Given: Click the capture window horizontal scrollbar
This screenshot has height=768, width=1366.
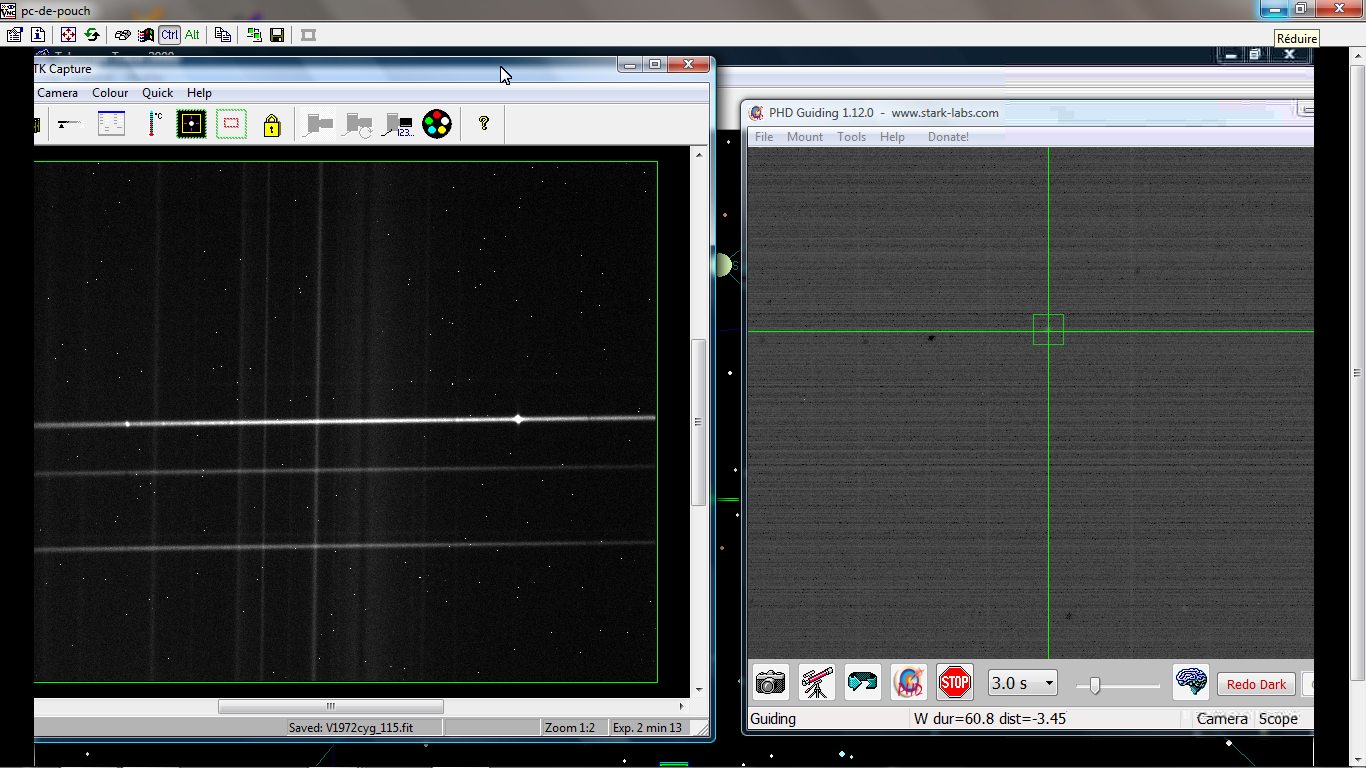Looking at the screenshot, I should [x=330, y=706].
